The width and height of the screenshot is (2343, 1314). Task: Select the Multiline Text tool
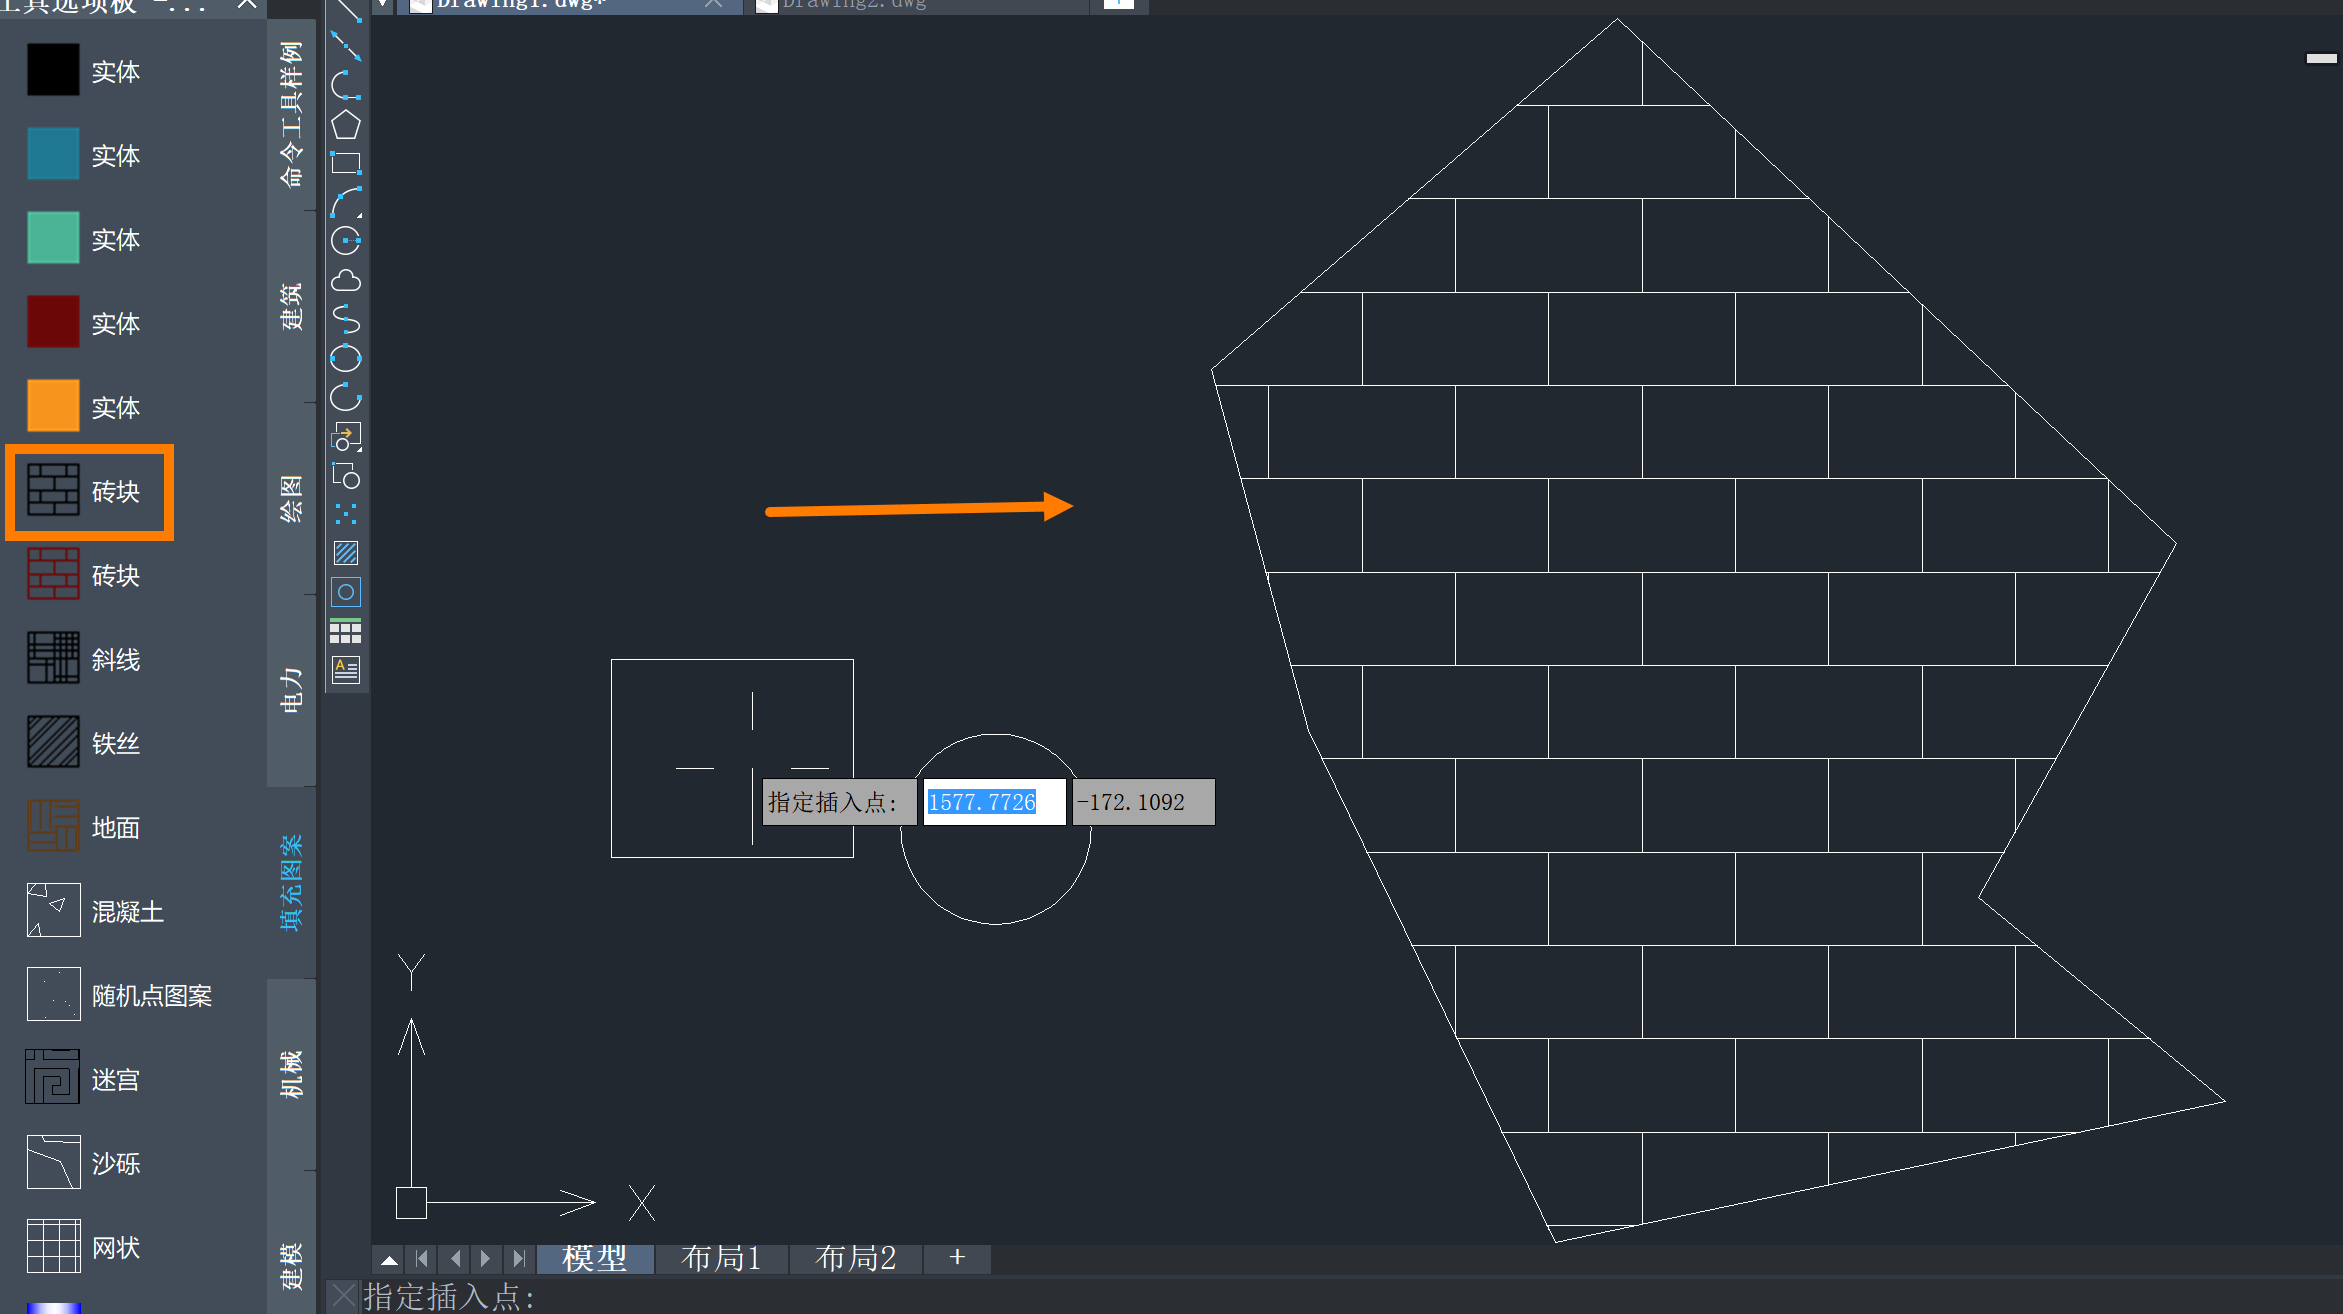tap(346, 669)
